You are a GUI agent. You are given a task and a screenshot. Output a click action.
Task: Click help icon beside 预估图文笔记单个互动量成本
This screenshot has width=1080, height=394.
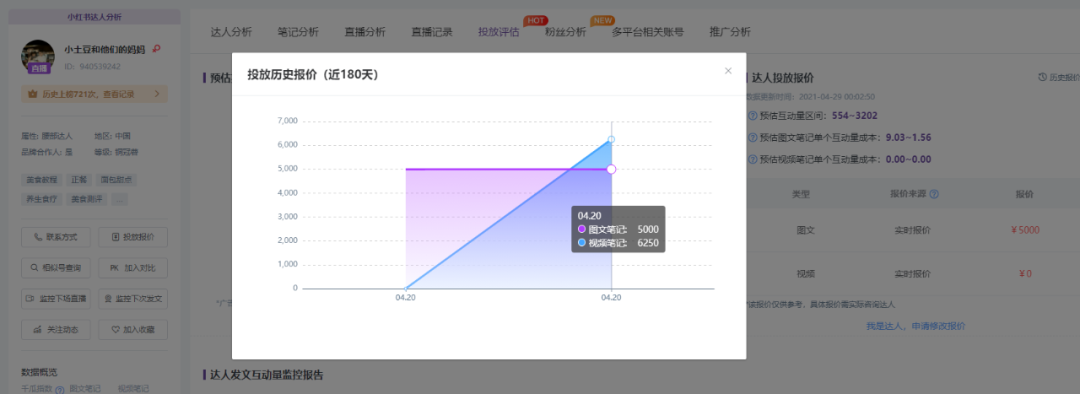[753, 138]
